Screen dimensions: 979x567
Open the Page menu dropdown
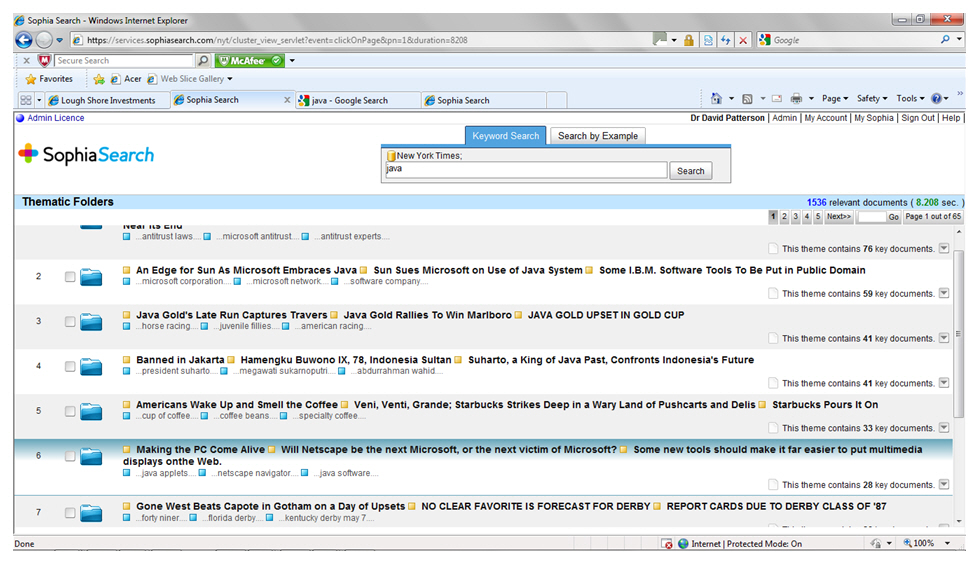tap(835, 99)
